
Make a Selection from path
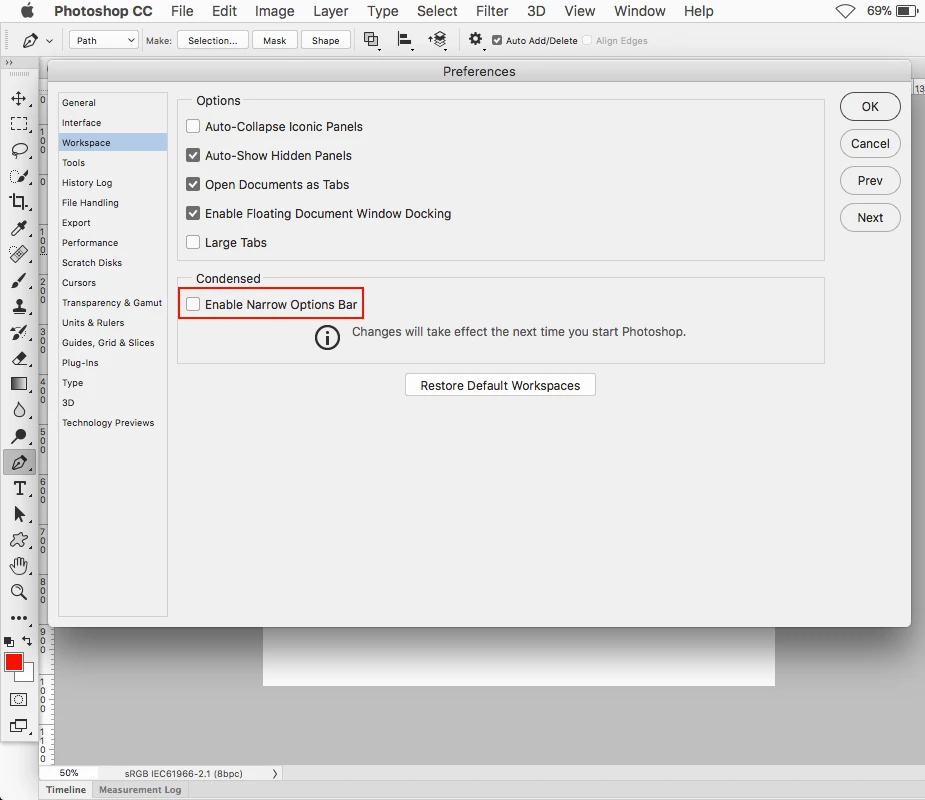tap(212, 40)
